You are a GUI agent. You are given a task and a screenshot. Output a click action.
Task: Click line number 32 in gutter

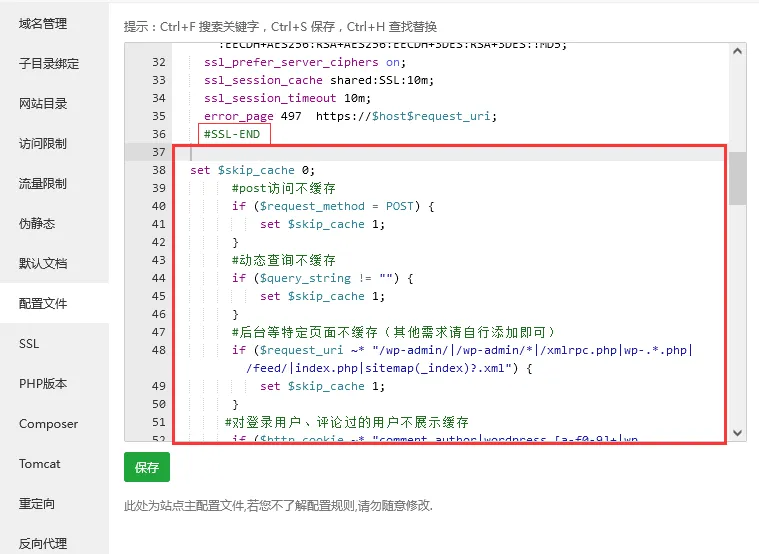[x=159, y=62]
